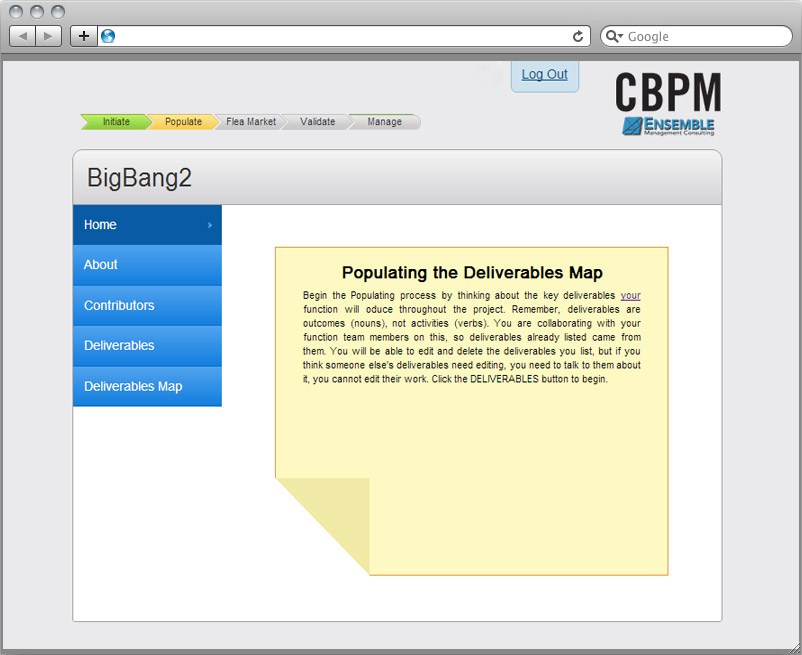Switch to the Validate step
Screen dimensions: 802x655
point(317,122)
